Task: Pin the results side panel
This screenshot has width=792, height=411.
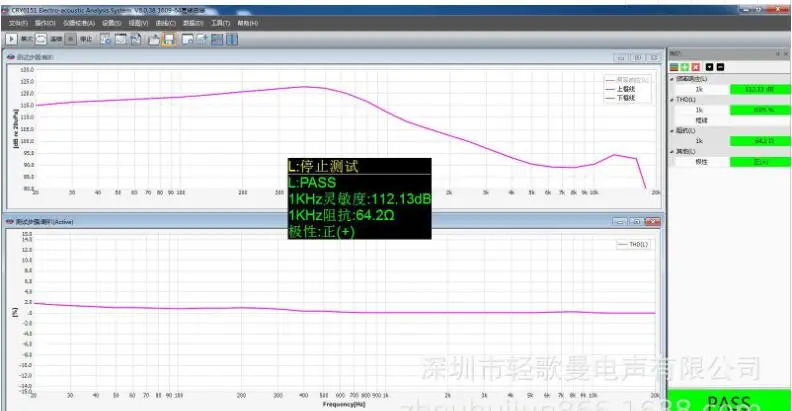Action: [778, 54]
